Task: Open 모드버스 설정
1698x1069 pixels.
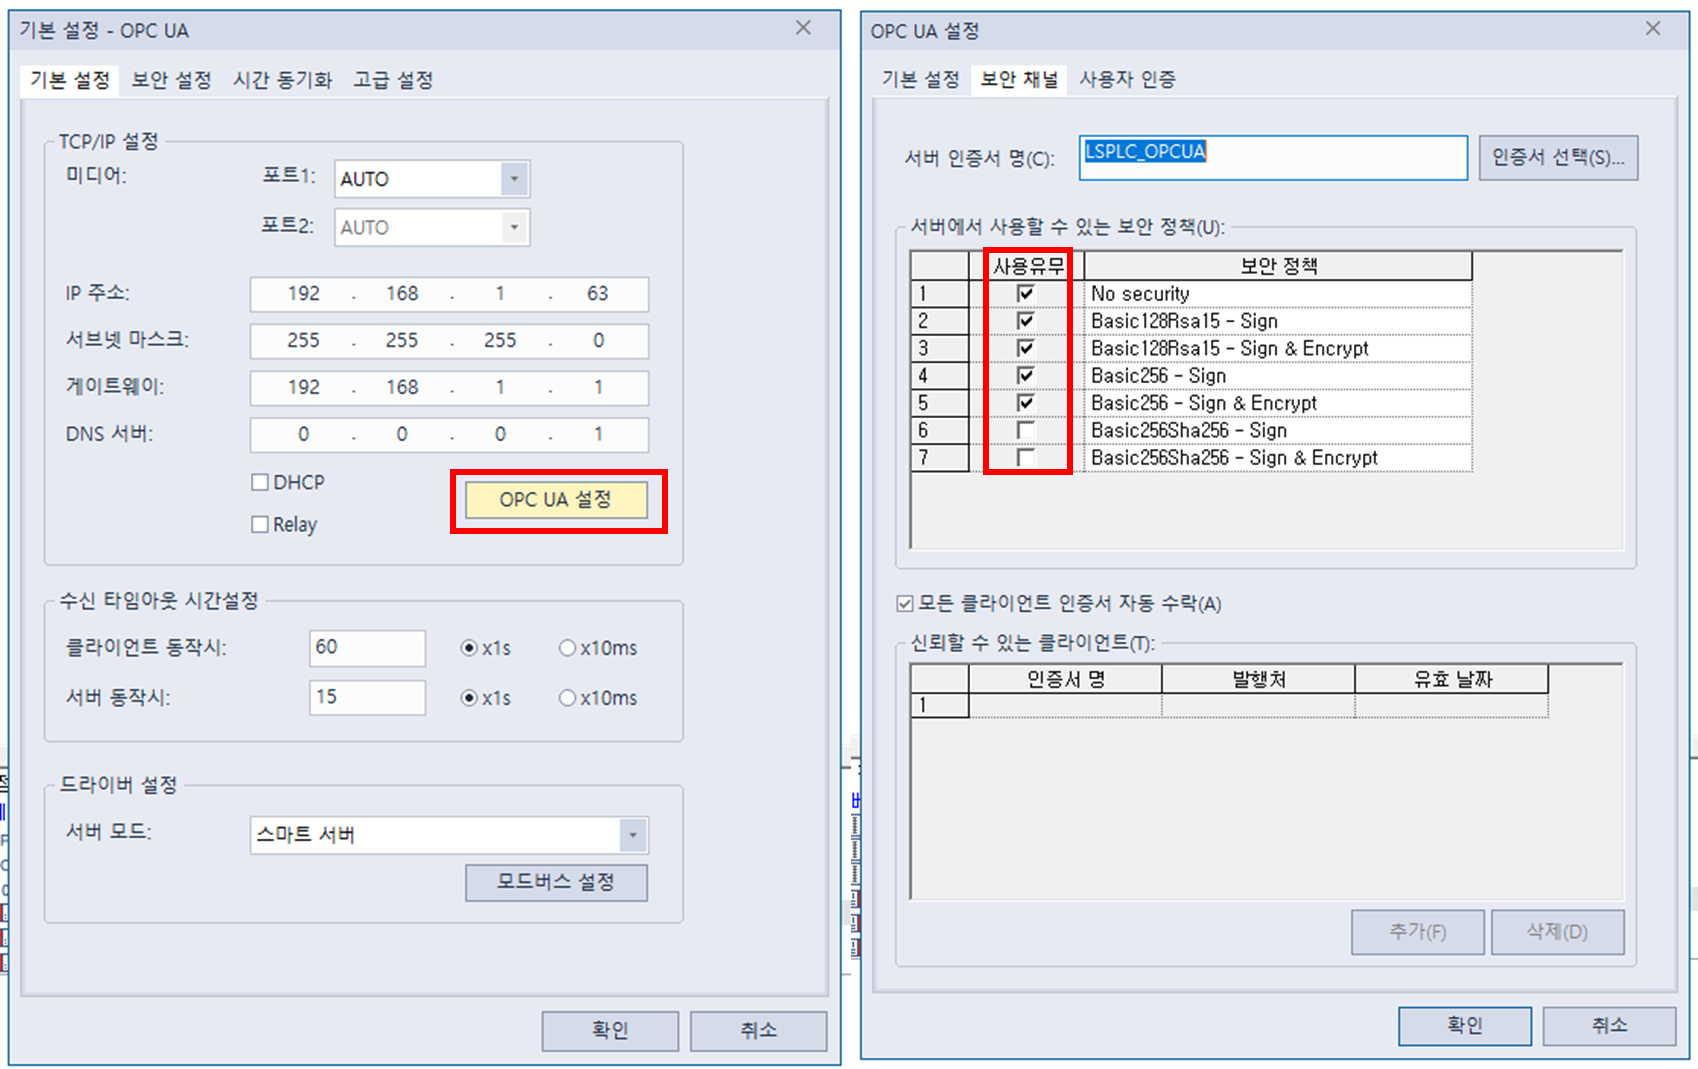Action: pos(556,883)
